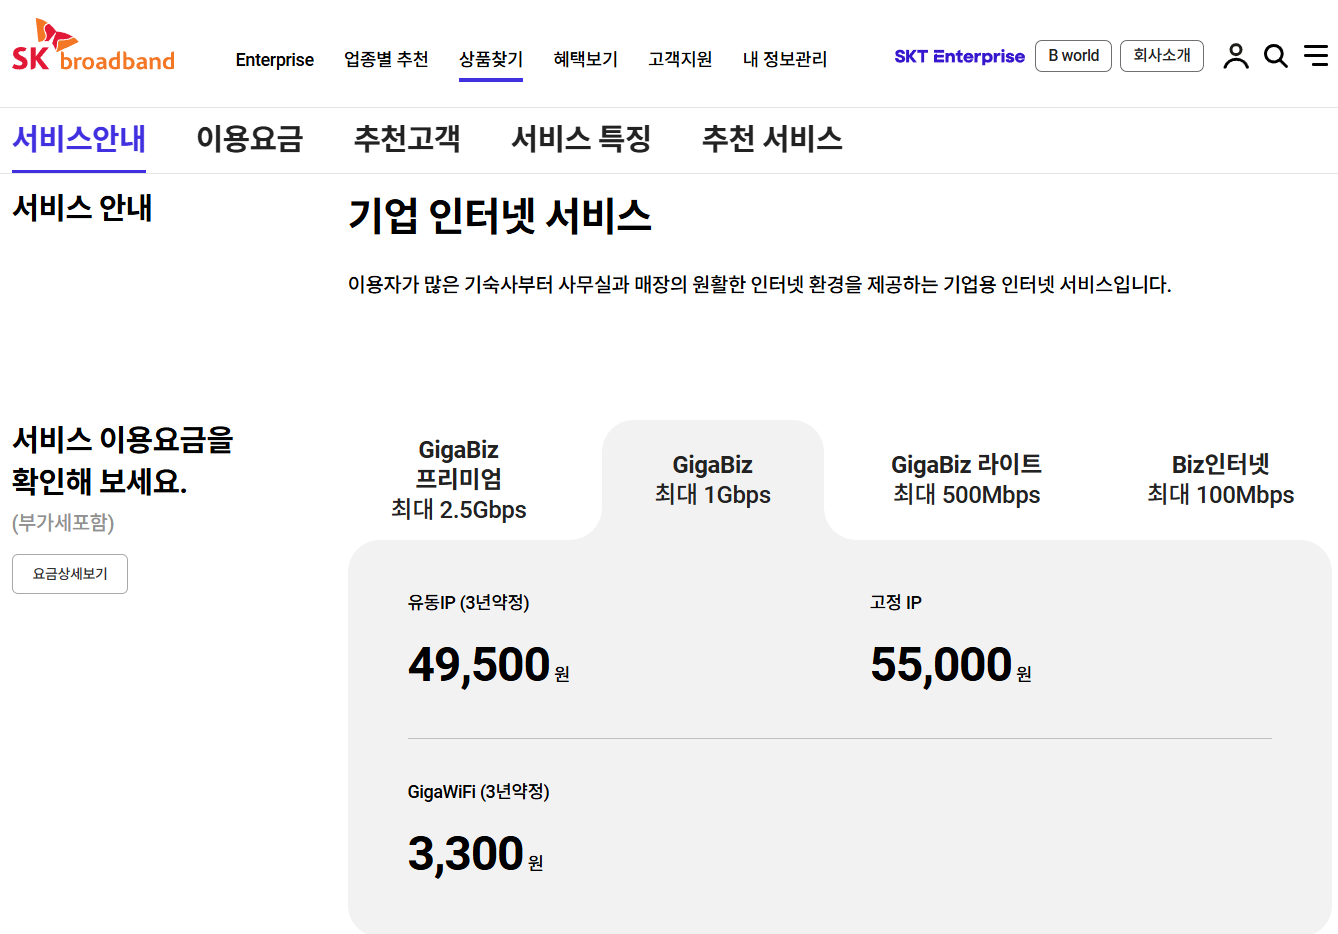The height and width of the screenshot is (934, 1338).
Task: Open the 내 정보관리 menu
Action: [785, 60]
